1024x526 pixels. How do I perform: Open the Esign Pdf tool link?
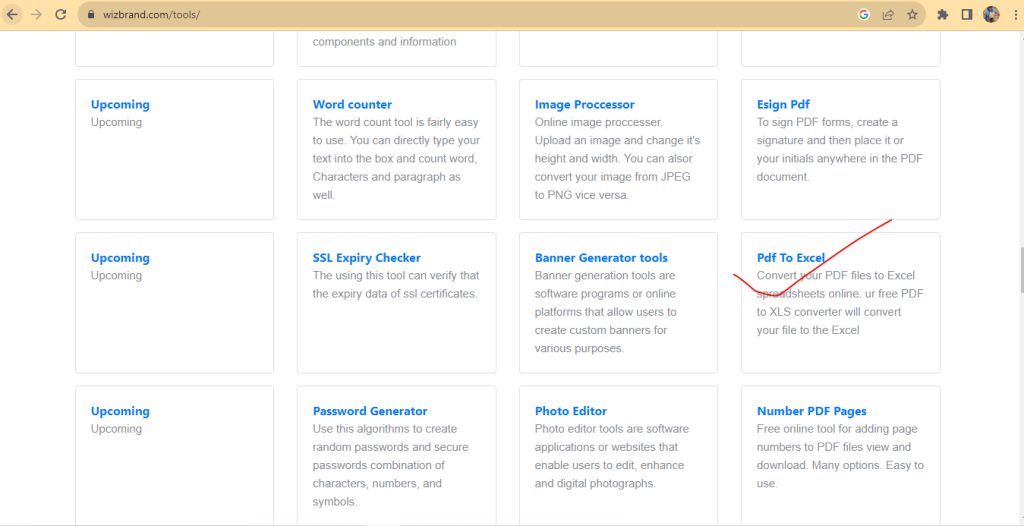coord(783,104)
